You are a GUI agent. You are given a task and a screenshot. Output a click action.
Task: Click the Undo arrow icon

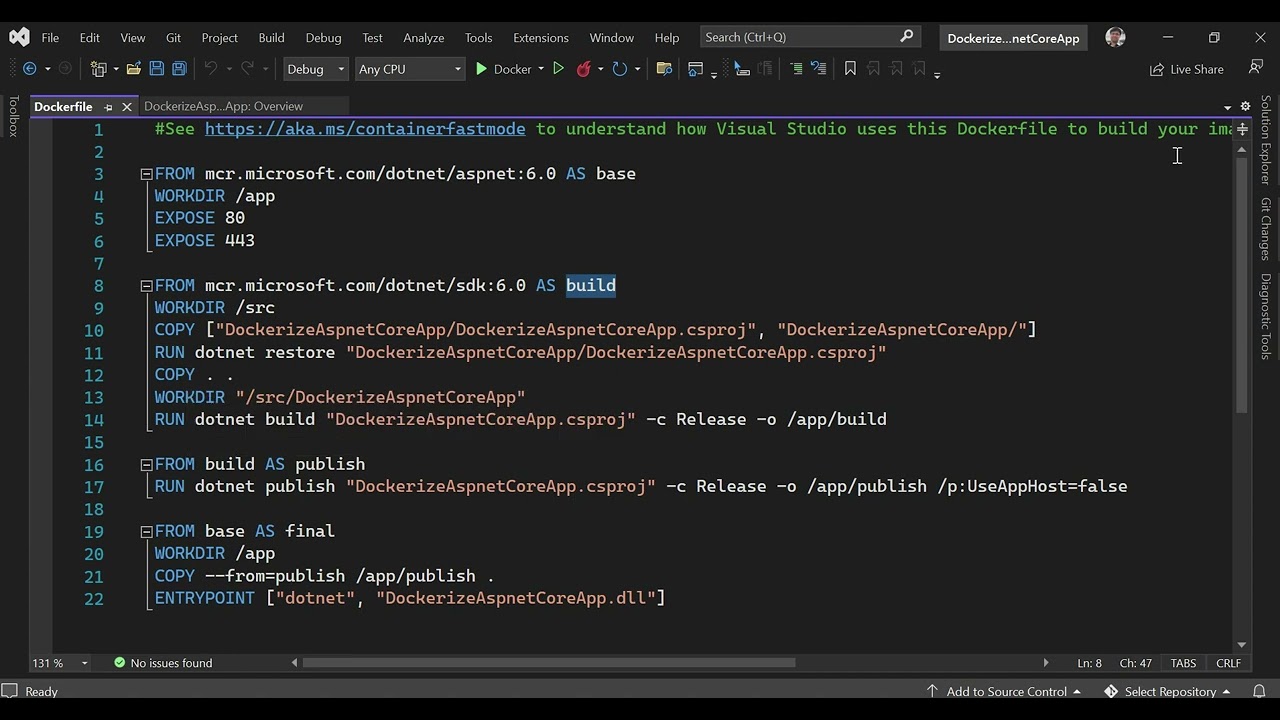point(210,69)
